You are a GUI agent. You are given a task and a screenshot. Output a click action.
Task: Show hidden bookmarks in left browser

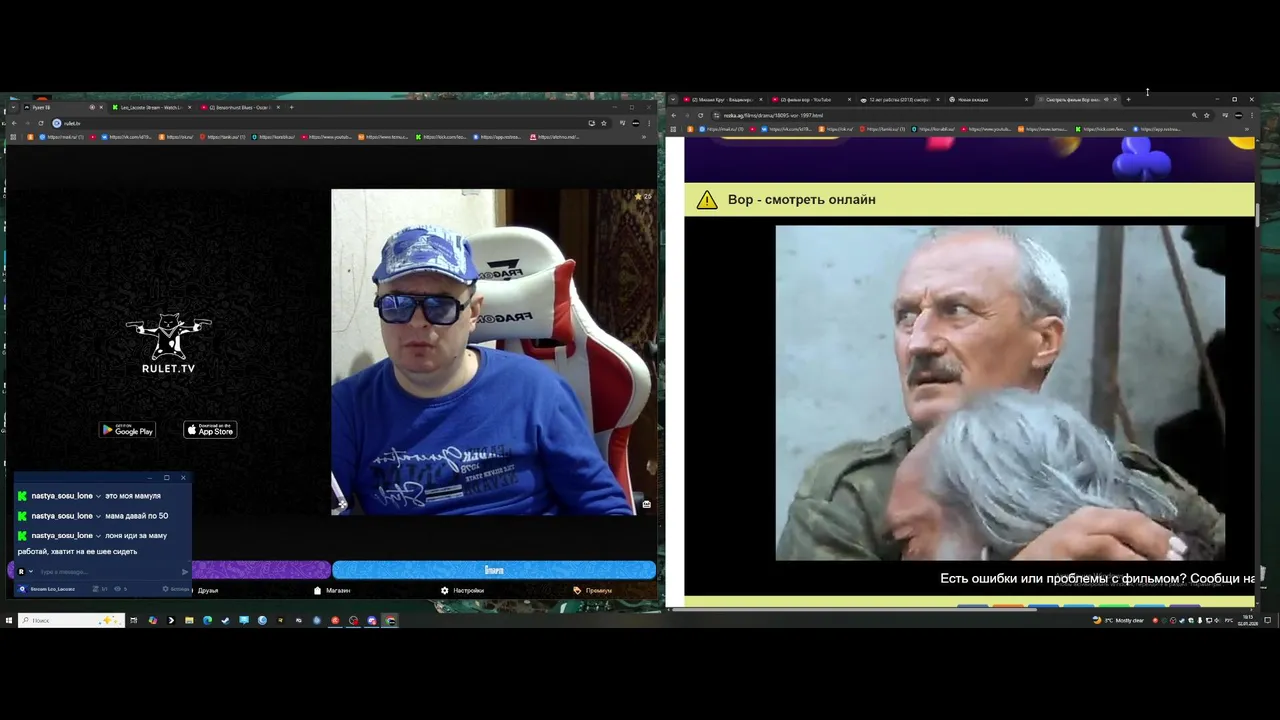coord(644,137)
